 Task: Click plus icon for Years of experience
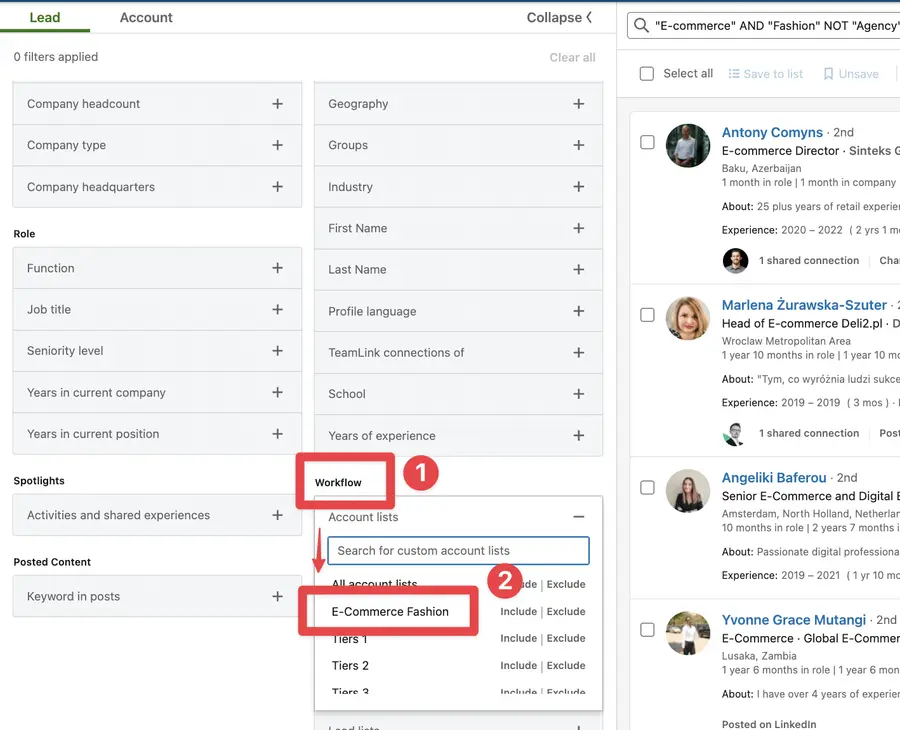579,436
